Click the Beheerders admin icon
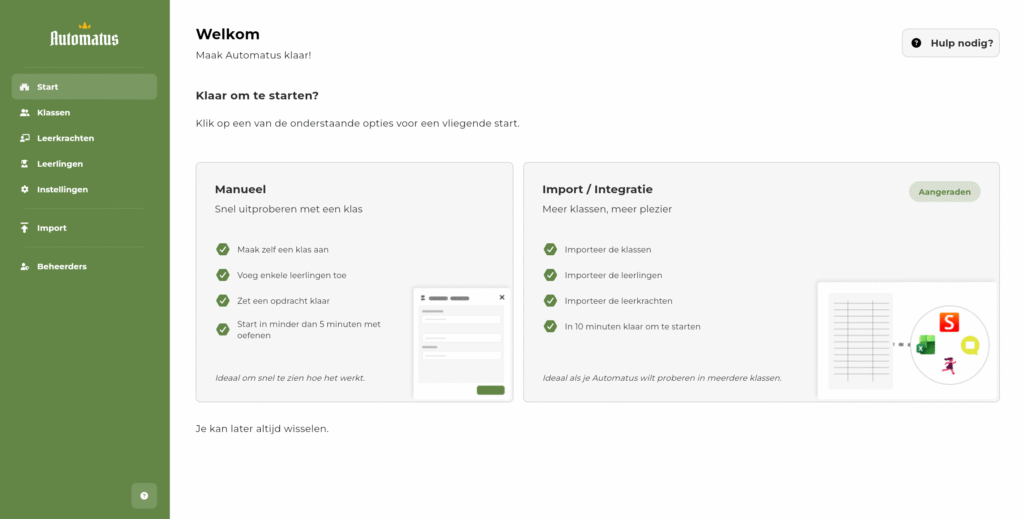The width and height of the screenshot is (1024, 519). (x=25, y=266)
